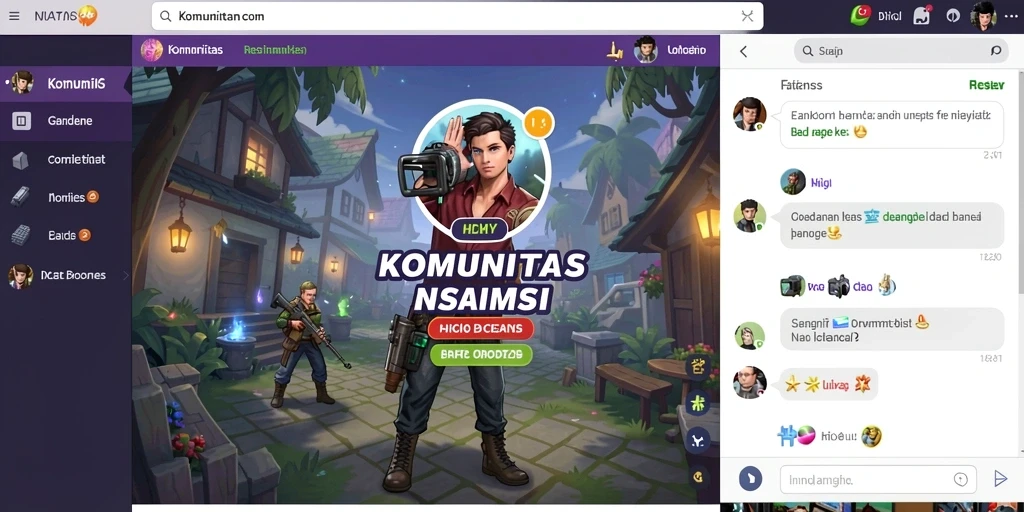Click the yellow trophy icon in header
The image size is (1024, 512).
(615, 50)
